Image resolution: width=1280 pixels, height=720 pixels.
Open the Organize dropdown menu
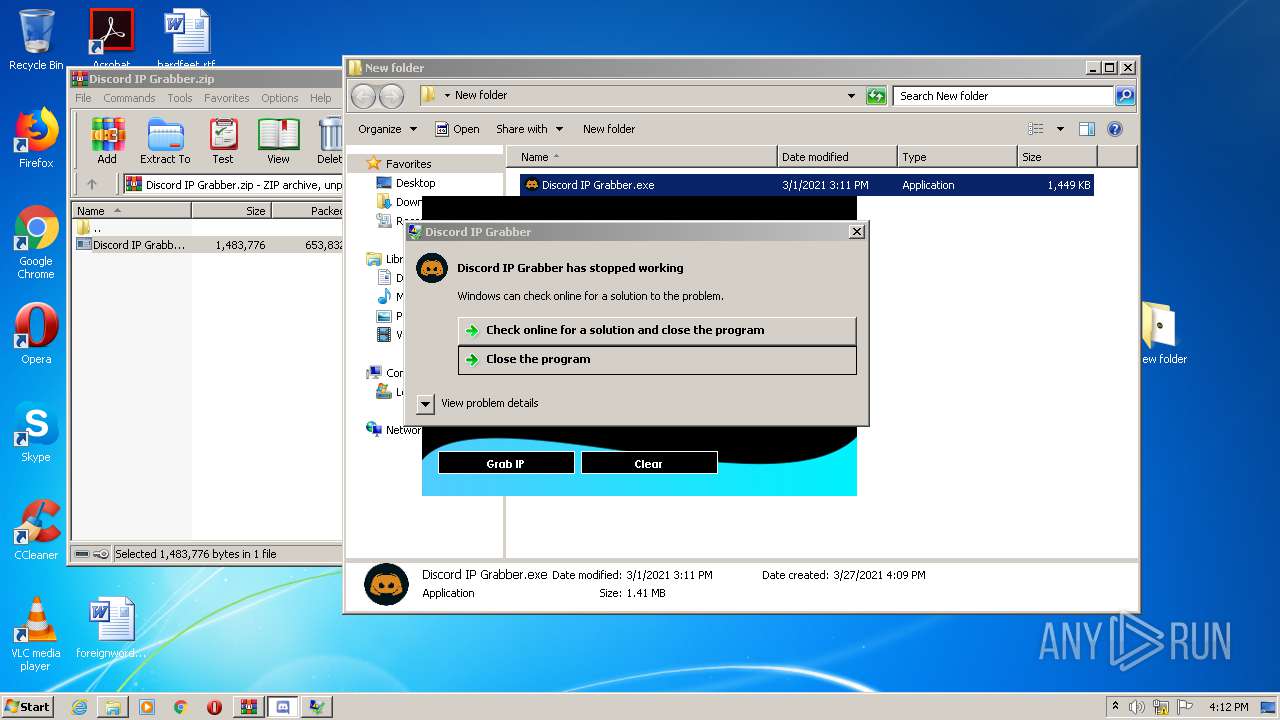[387, 129]
